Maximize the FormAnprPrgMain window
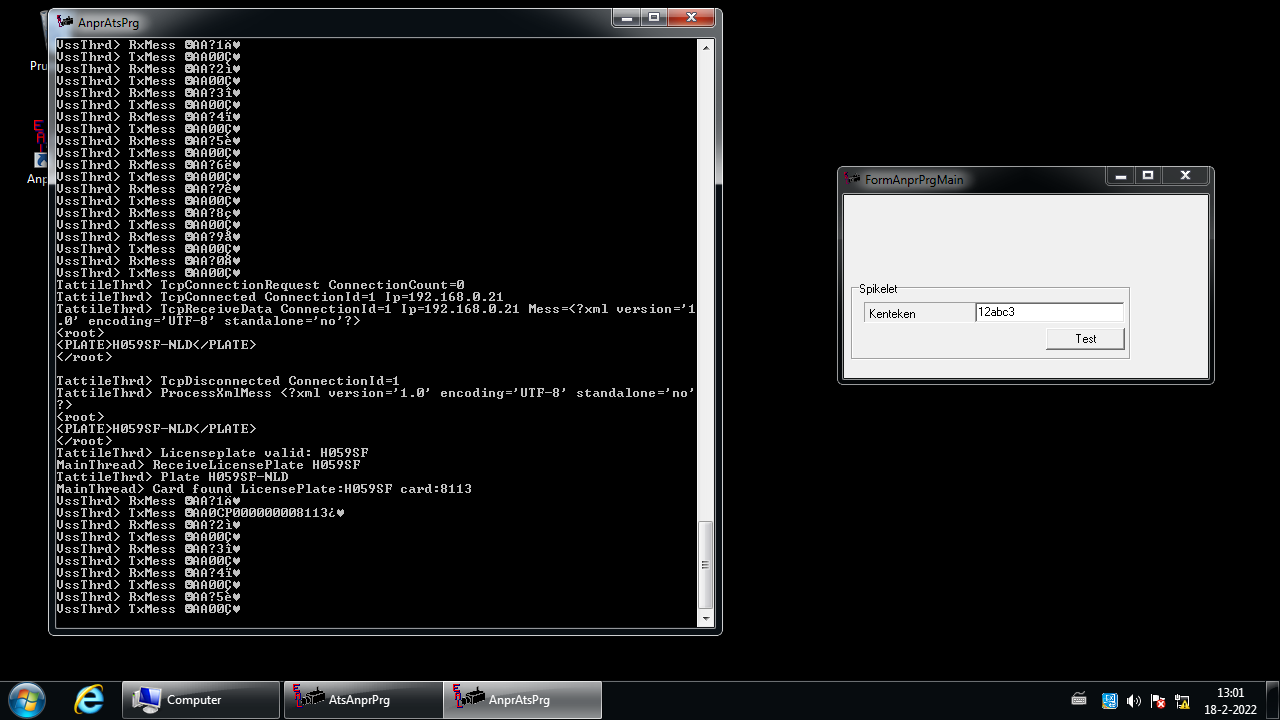This screenshot has height=720, width=1280. (1148, 176)
